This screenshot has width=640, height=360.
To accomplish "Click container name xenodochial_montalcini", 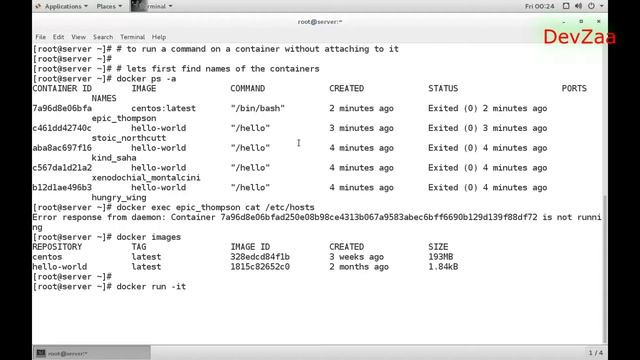I will [x=146, y=178].
